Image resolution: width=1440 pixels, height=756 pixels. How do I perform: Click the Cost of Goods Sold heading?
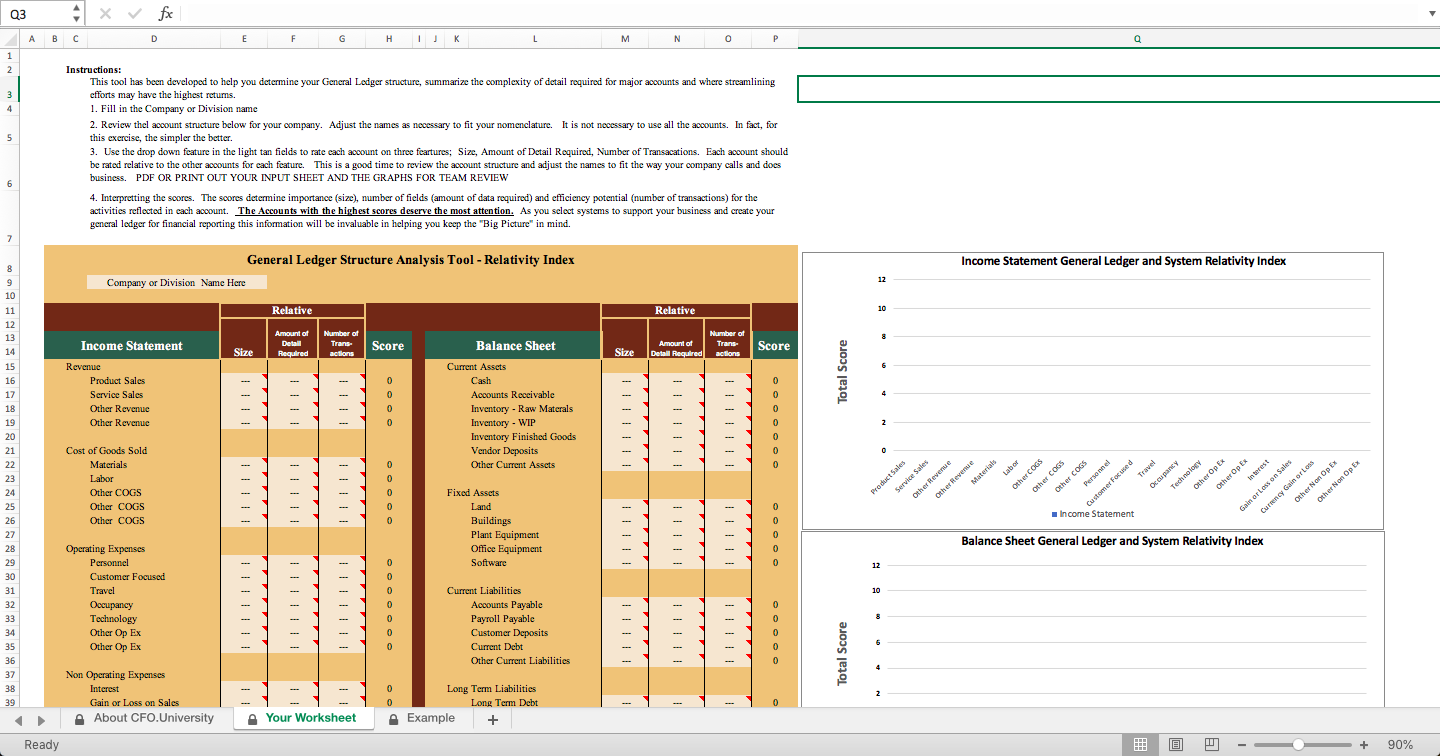click(x=106, y=451)
